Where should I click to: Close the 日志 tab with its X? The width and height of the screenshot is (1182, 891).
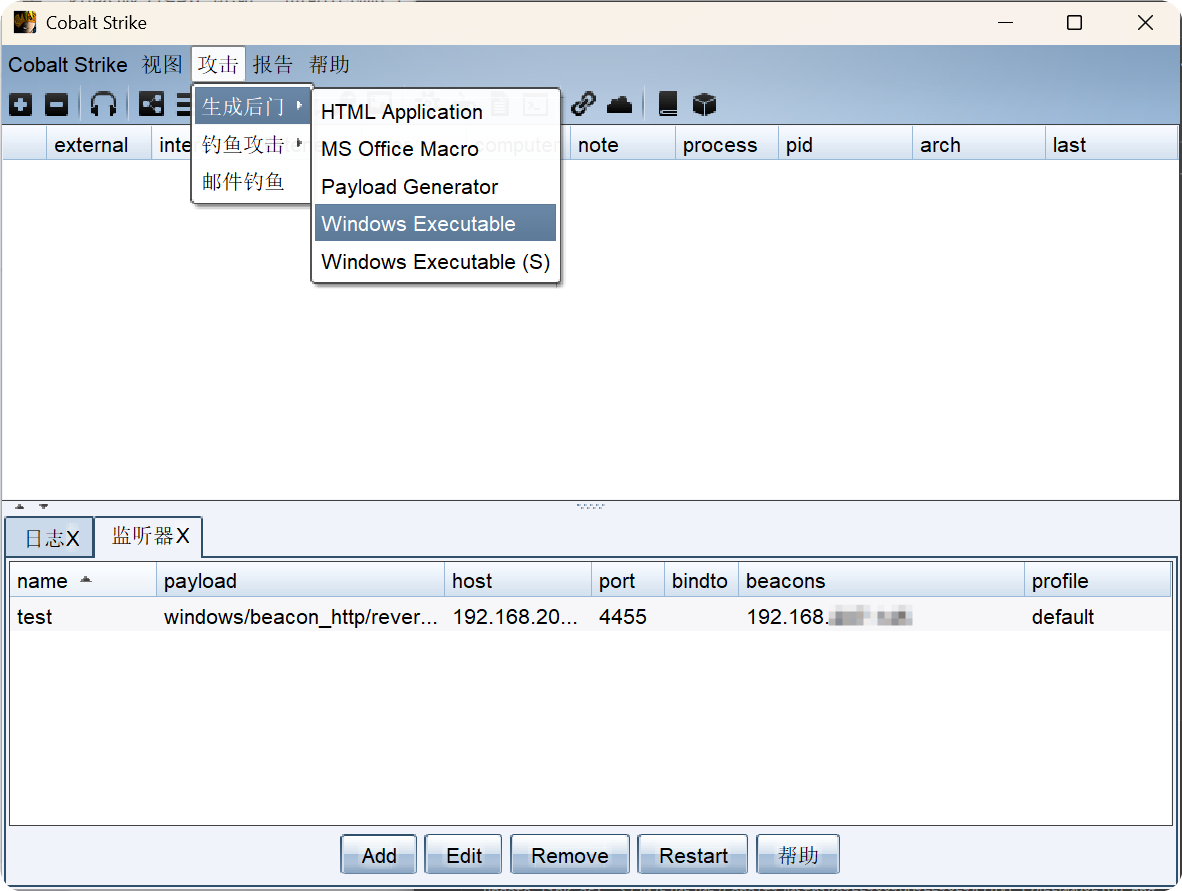(x=72, y=538)
